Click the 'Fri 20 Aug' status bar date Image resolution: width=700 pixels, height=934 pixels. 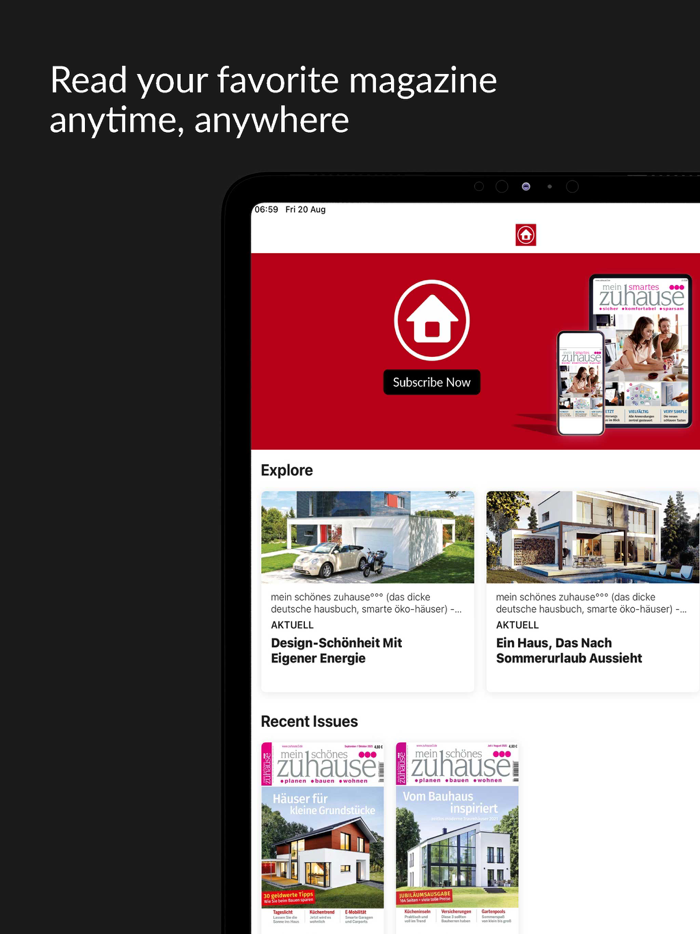click(305, 209)
